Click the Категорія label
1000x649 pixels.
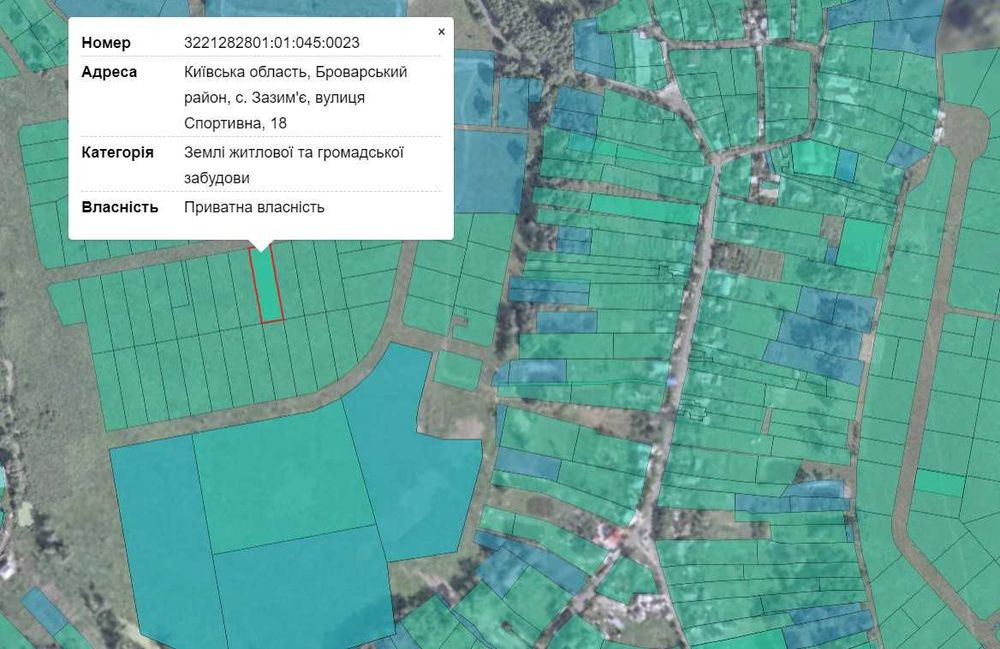[117, 152]
